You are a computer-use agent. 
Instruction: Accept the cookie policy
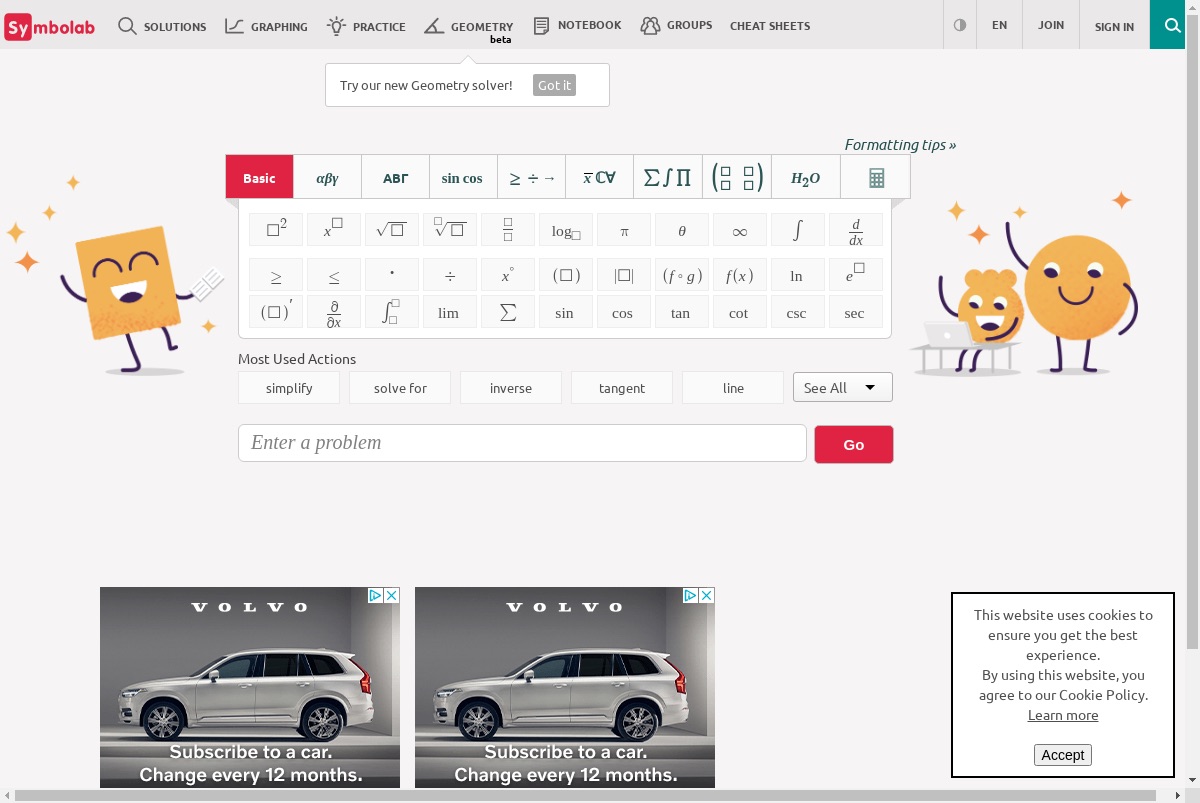[x=1062, y=755]
